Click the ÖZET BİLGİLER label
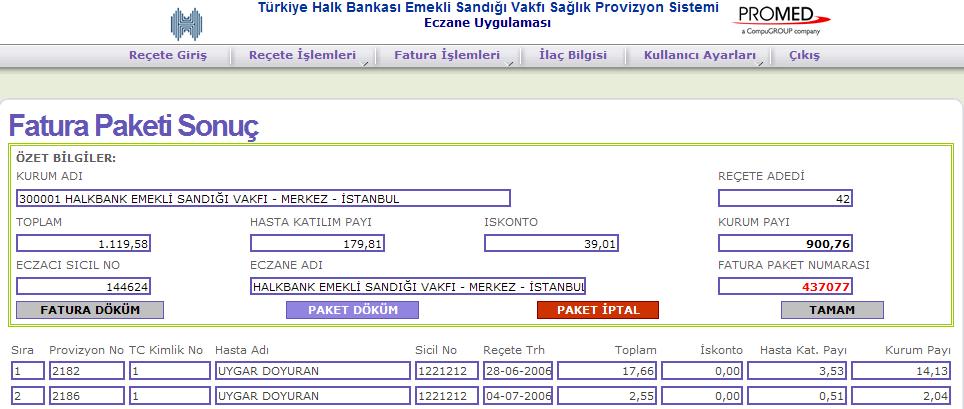Screen dimensions: 964x409 tap(66, 158)
